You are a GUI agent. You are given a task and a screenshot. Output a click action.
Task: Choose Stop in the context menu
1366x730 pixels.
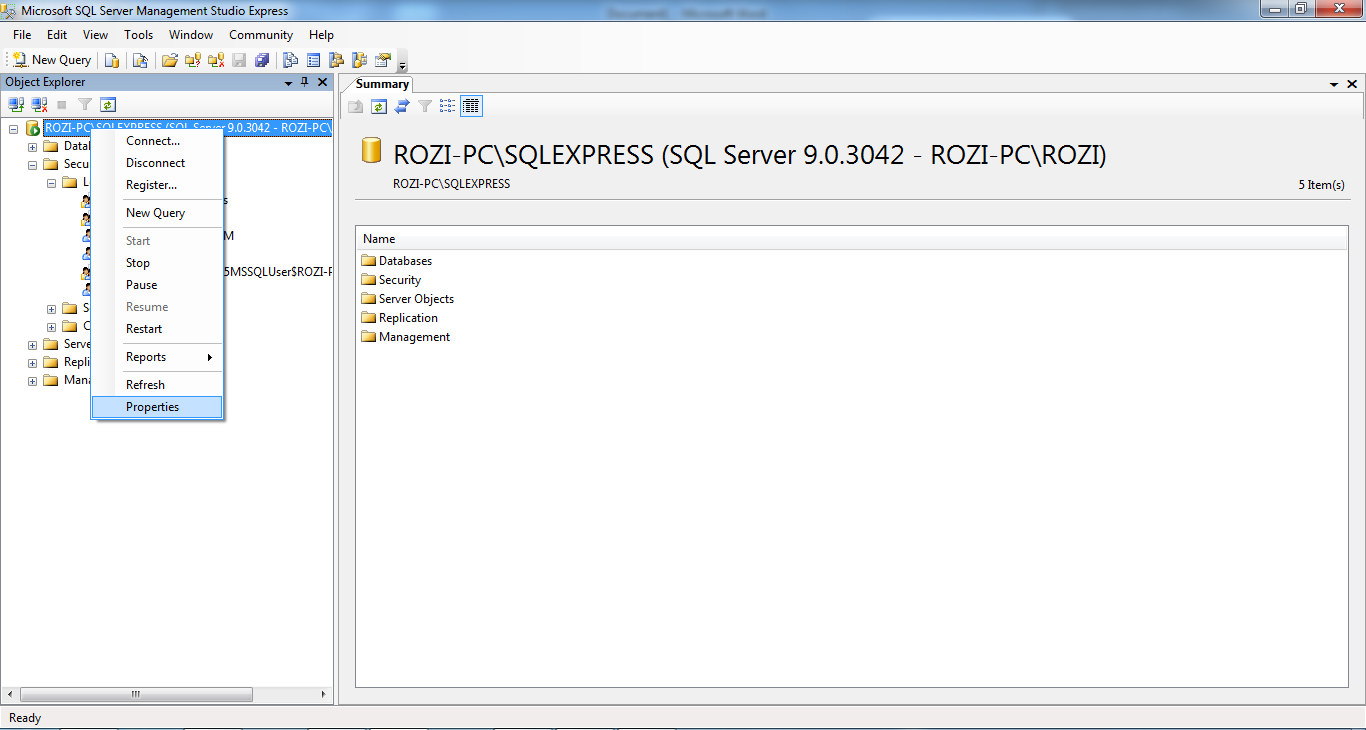click(156, 263)
